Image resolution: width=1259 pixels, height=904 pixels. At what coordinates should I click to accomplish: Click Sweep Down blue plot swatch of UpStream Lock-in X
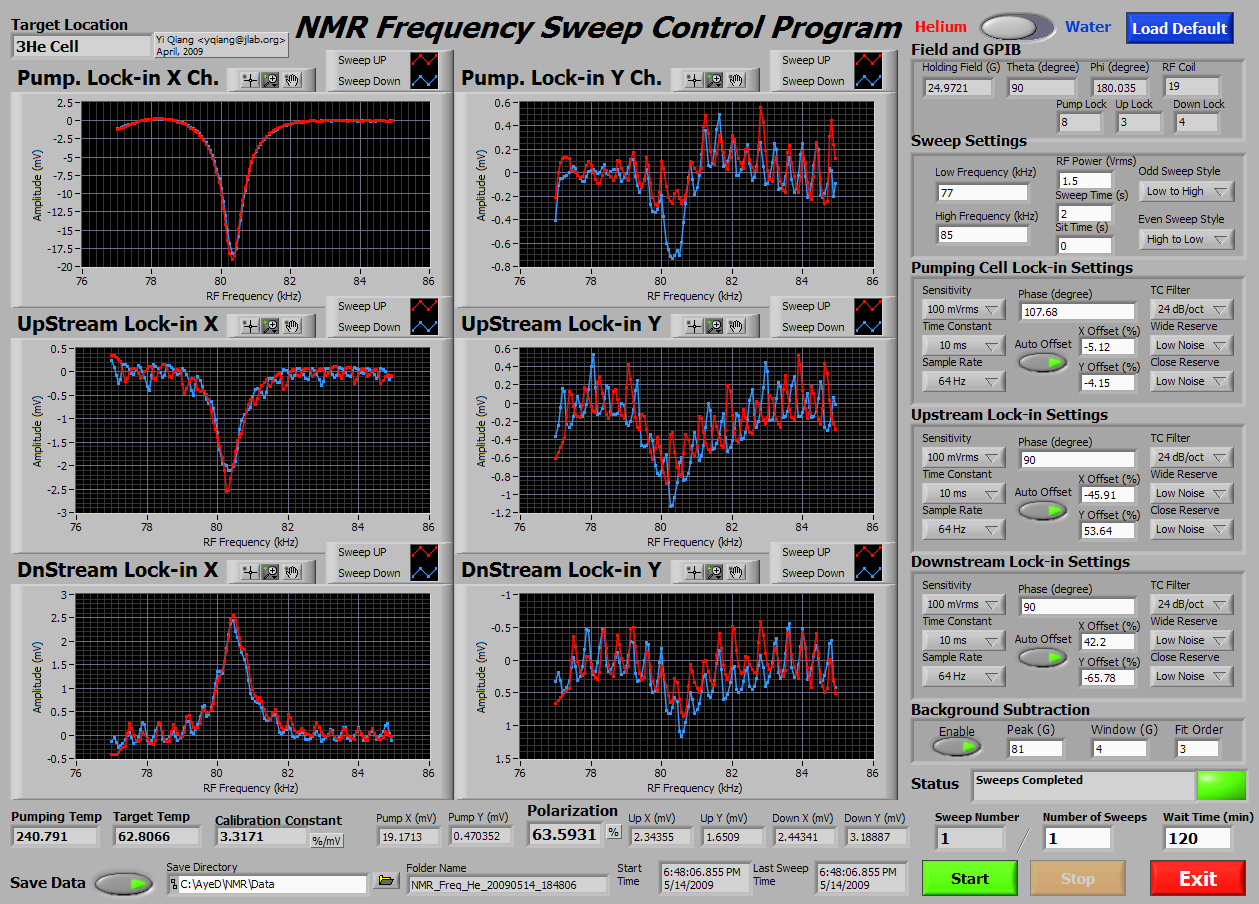[426, 327]
